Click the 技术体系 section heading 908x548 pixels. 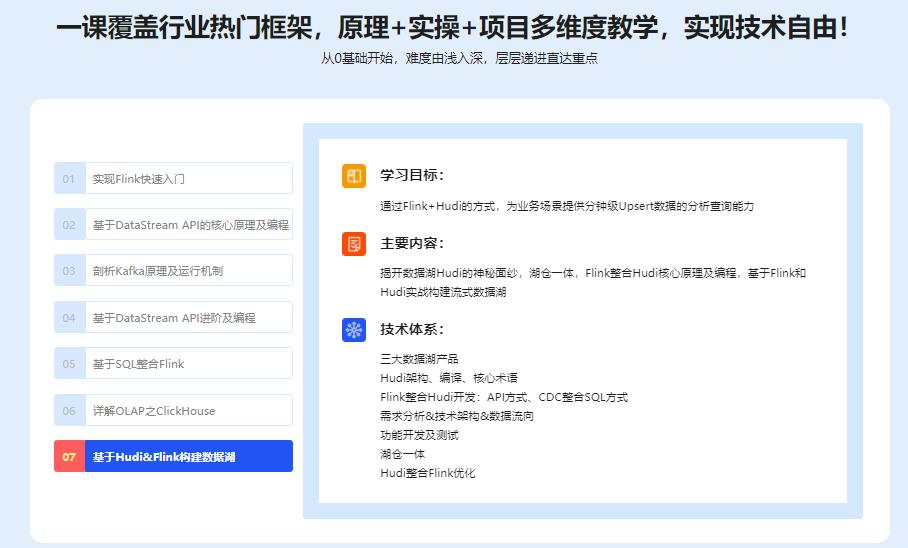click(x=412, y=330)
